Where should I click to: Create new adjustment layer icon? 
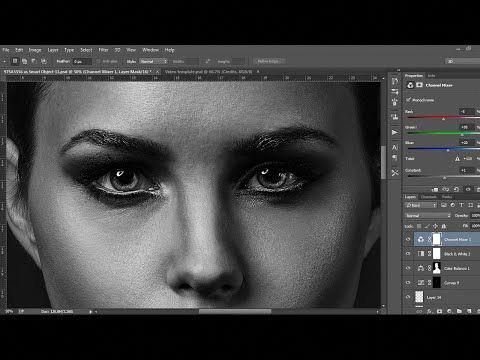(449, 311)
